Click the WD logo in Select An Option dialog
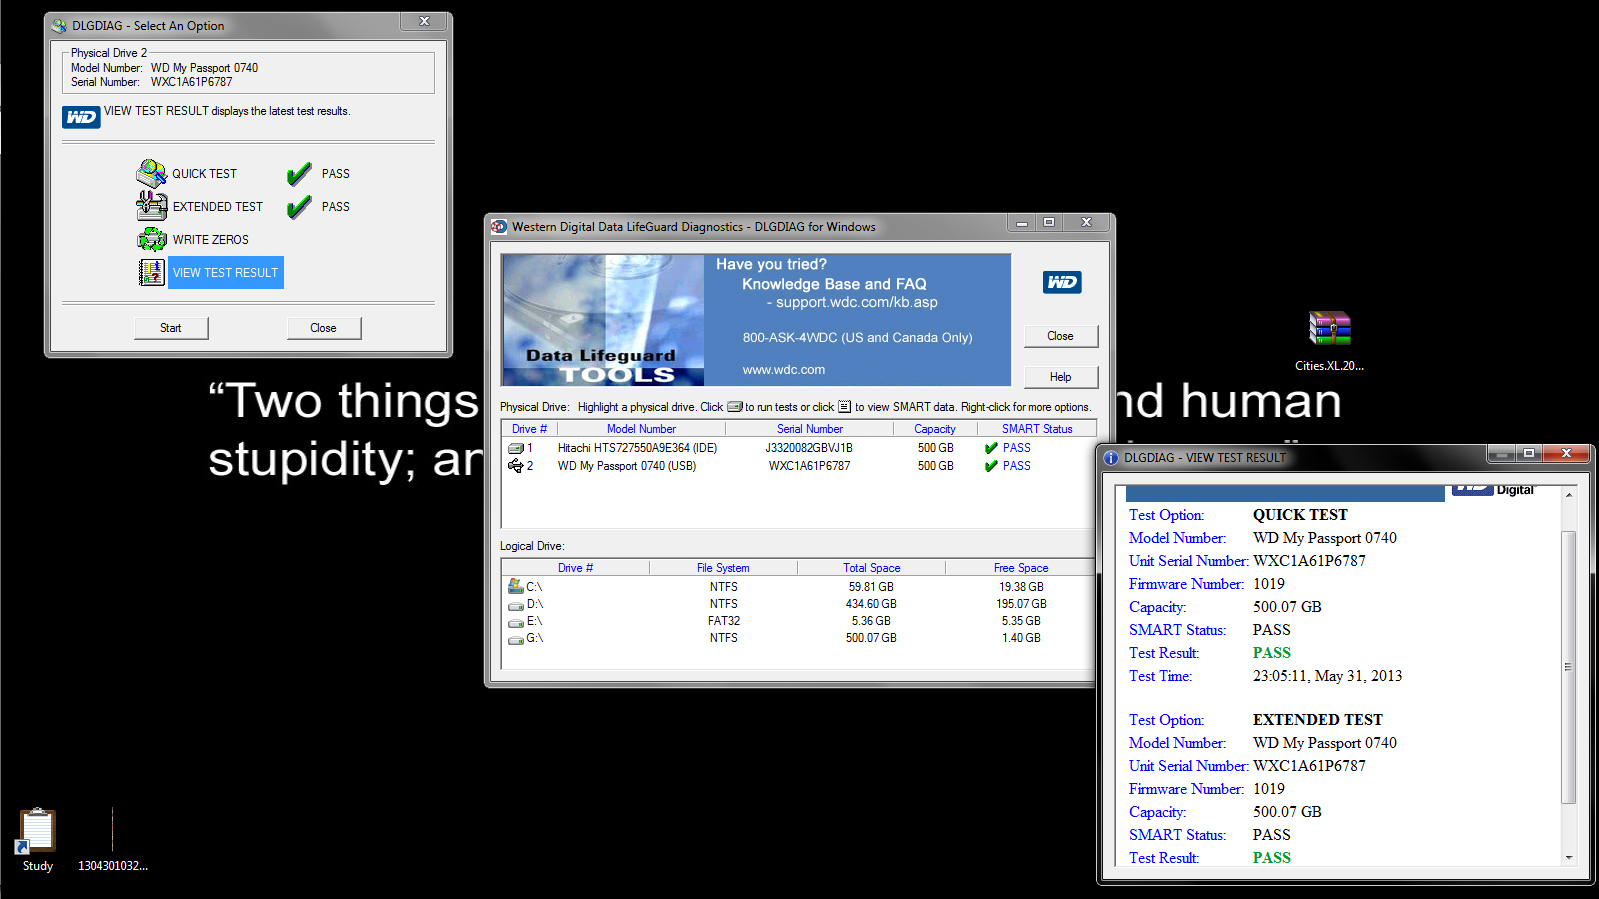The image size is (1599, 899). [81, 117]
